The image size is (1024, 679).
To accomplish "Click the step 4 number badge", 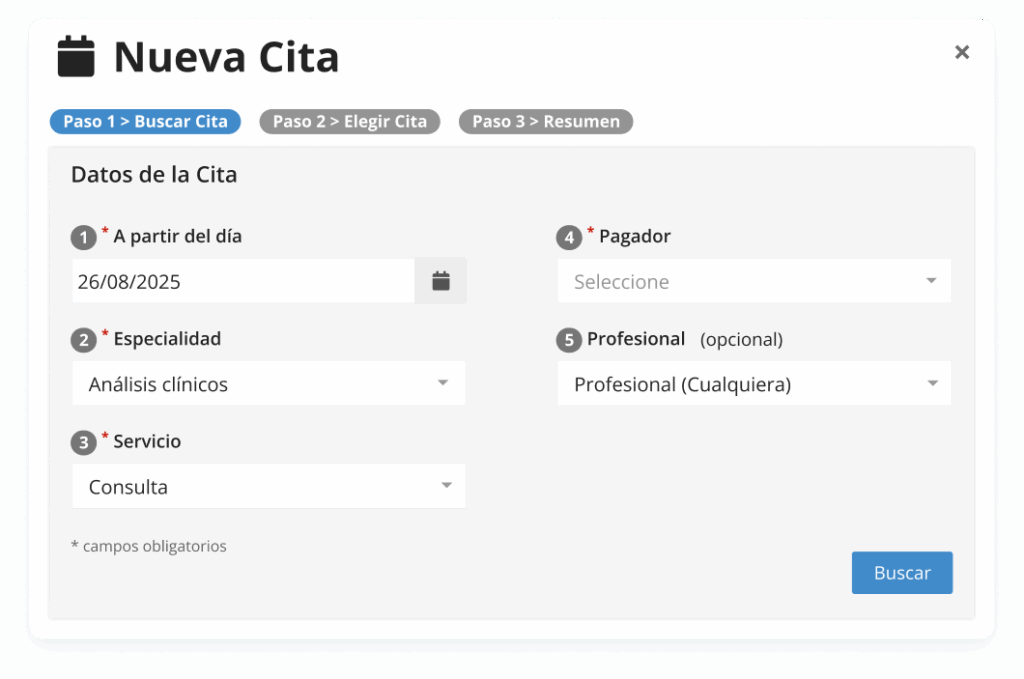I will point(568,238).
